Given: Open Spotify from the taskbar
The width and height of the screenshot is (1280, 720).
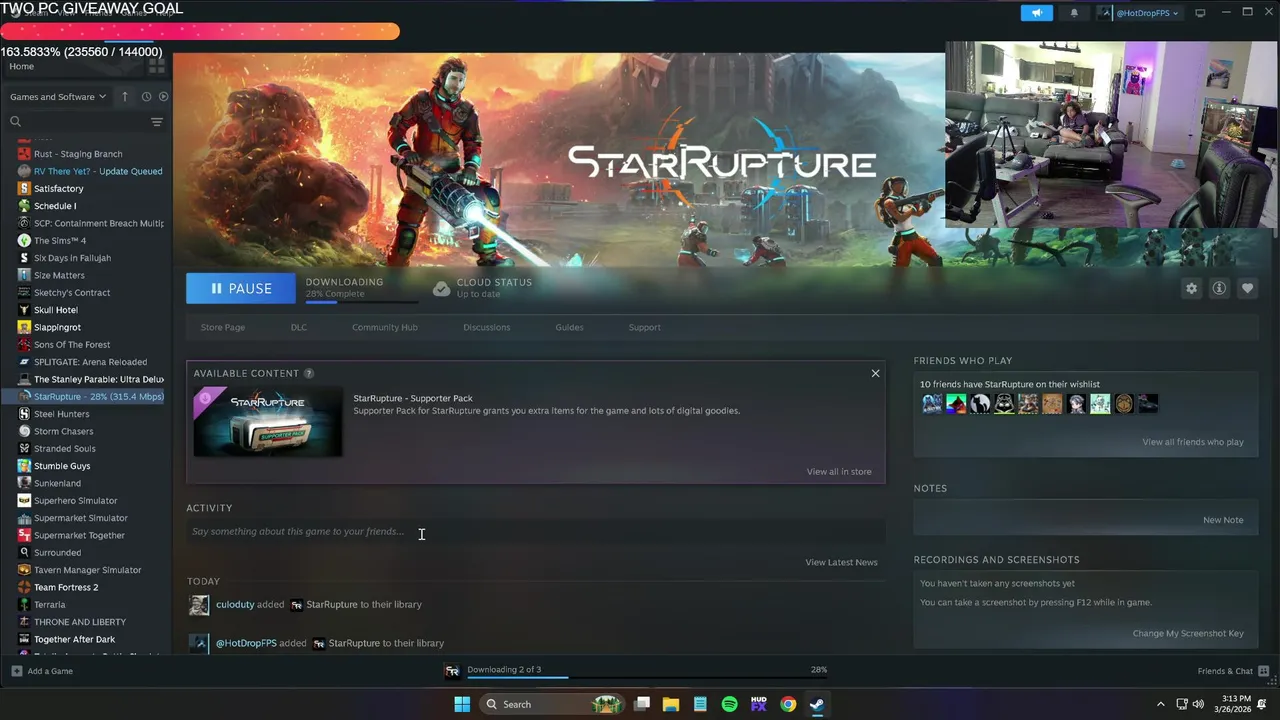Looking at the screenshot, I should pos(729,704).
